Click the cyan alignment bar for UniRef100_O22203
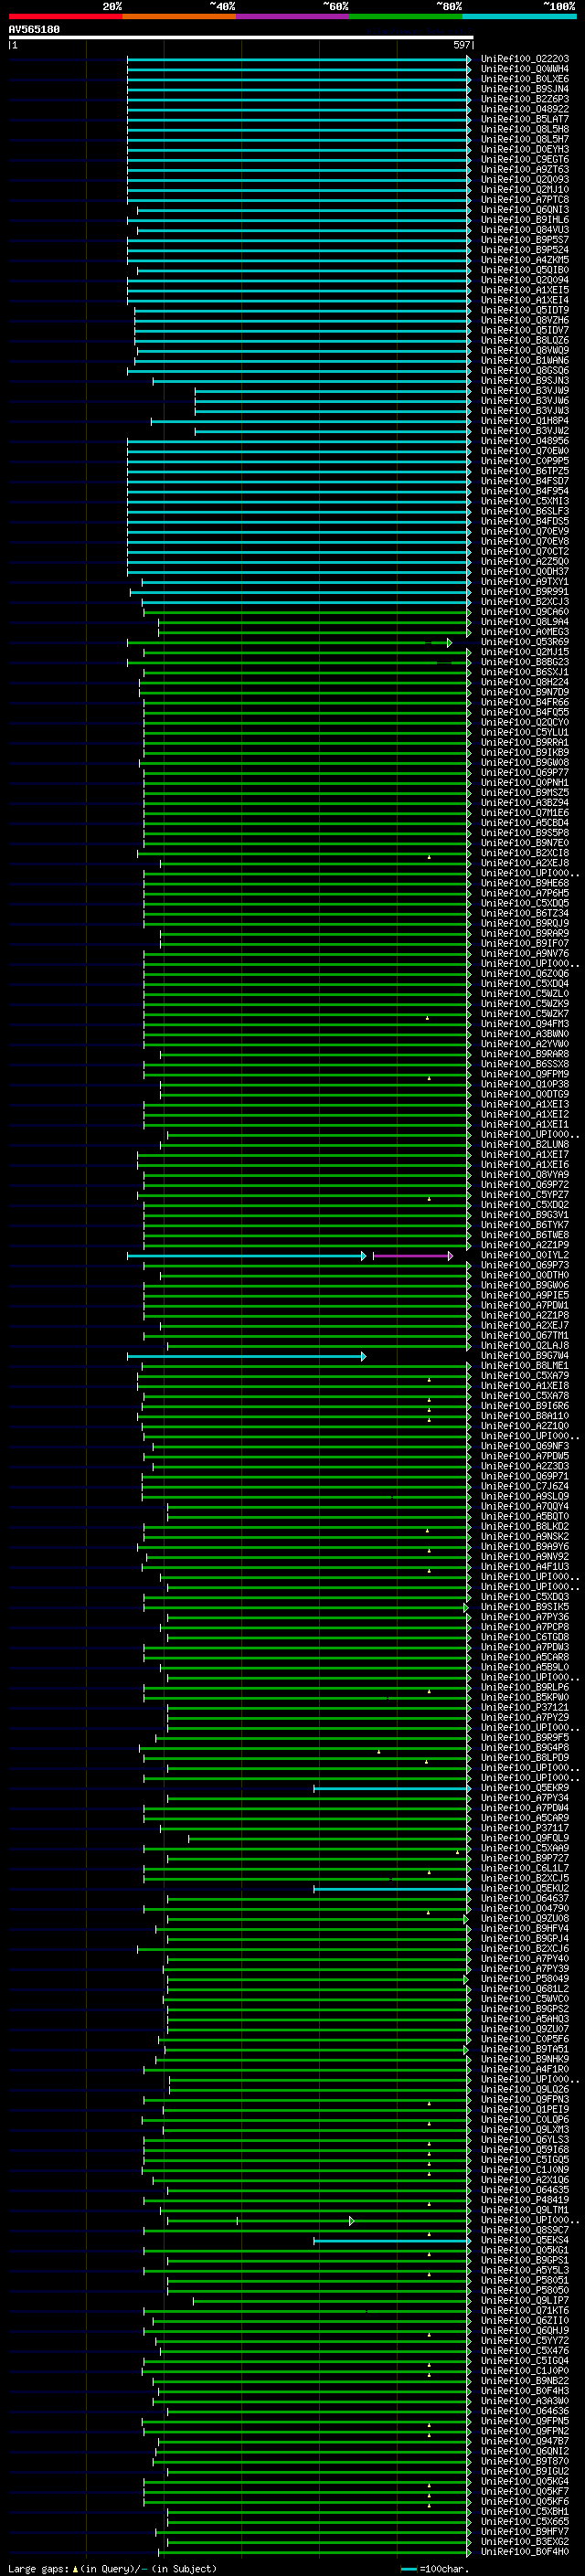 pos(298,59)
